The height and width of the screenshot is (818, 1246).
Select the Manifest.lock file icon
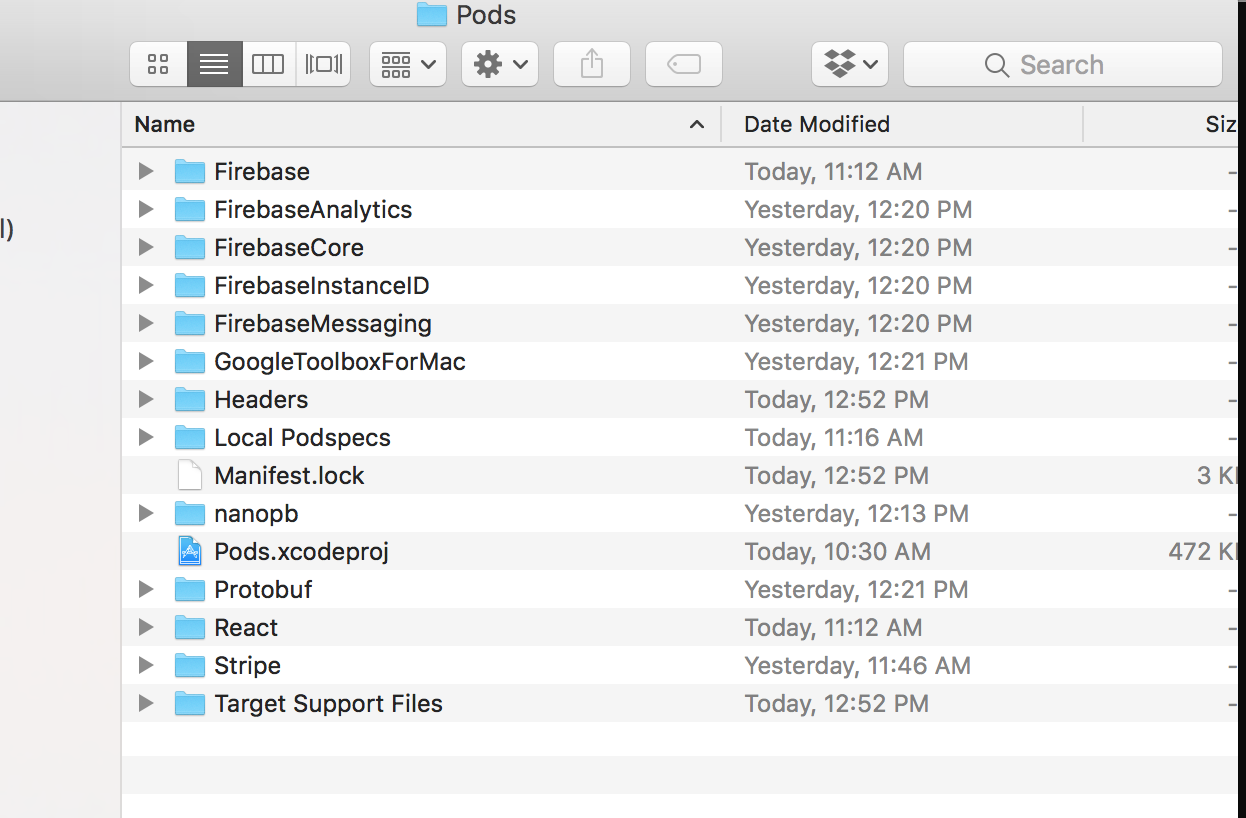(x=189, y=475)
